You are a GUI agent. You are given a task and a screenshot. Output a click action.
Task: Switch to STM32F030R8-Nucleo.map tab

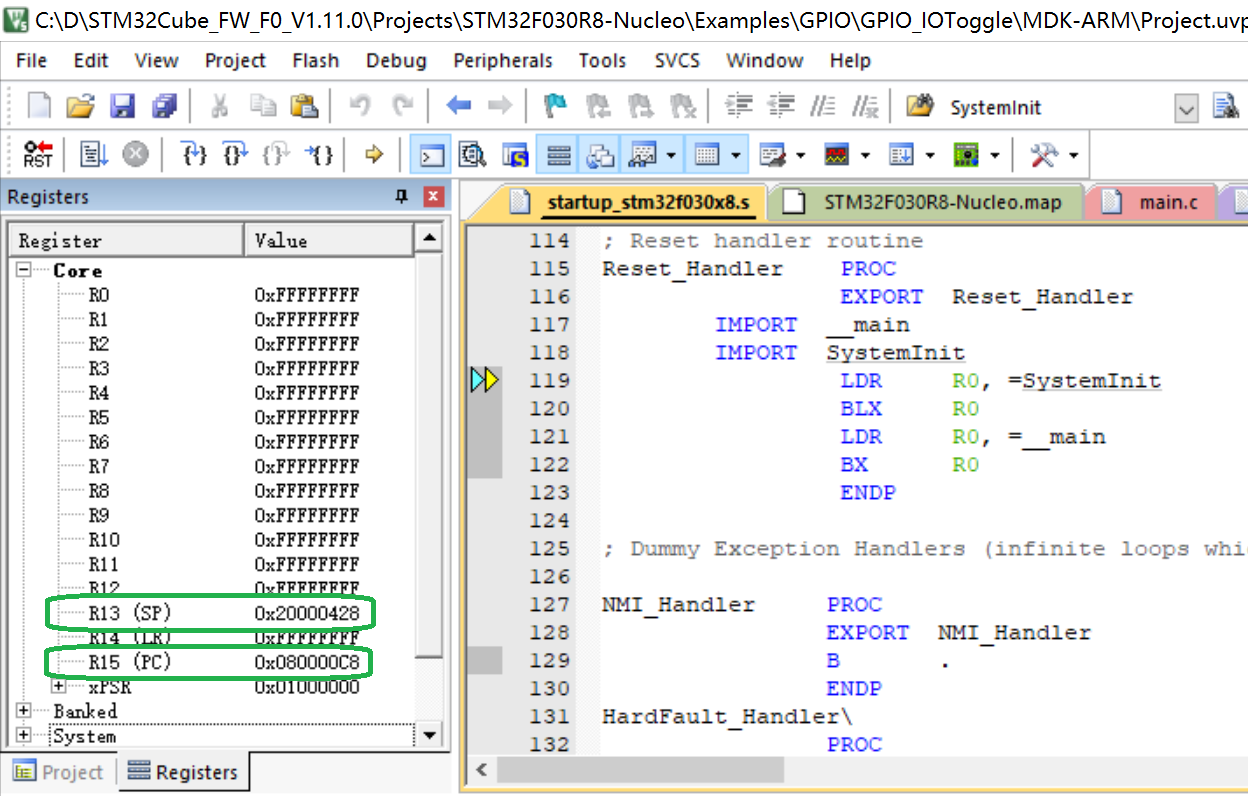click(x=928, y=202)
